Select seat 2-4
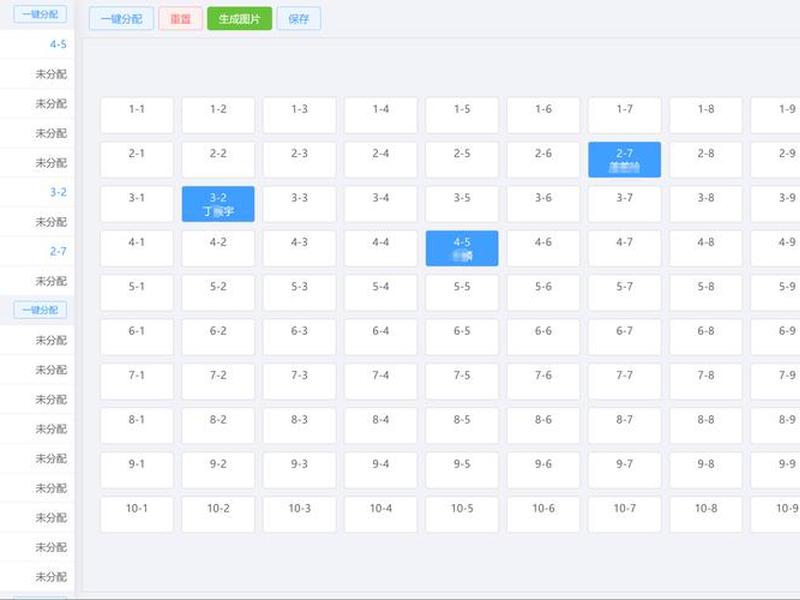 click(381, 160)
